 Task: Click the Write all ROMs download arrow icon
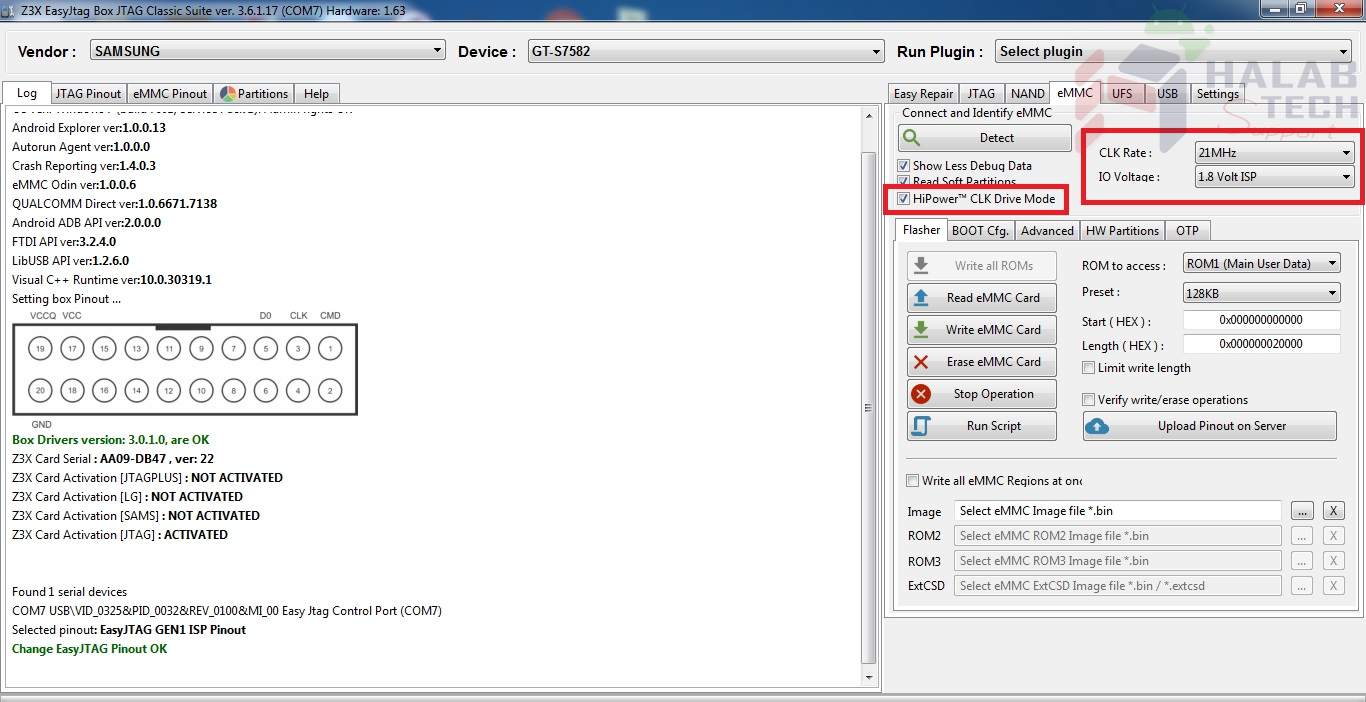click(921, 266)
